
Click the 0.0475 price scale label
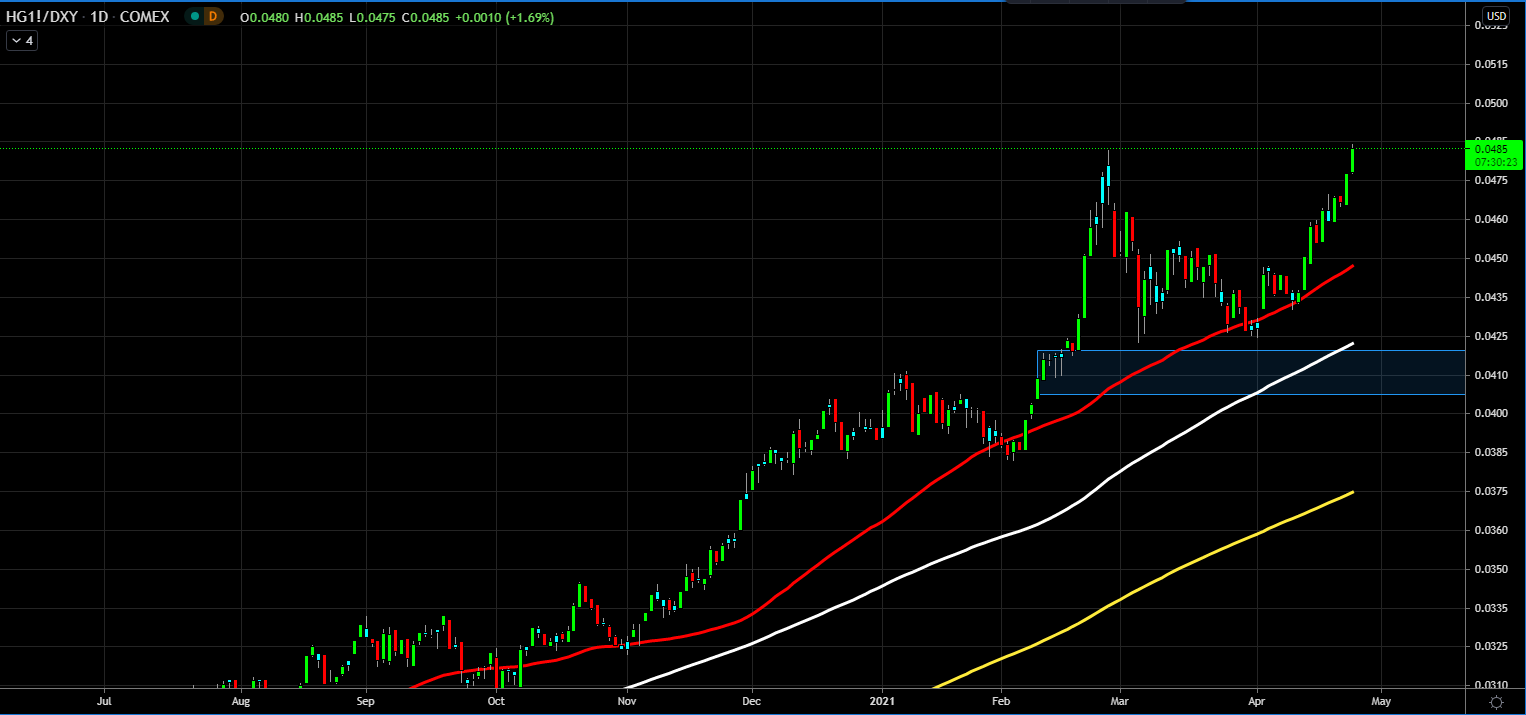pos(1491,181)
